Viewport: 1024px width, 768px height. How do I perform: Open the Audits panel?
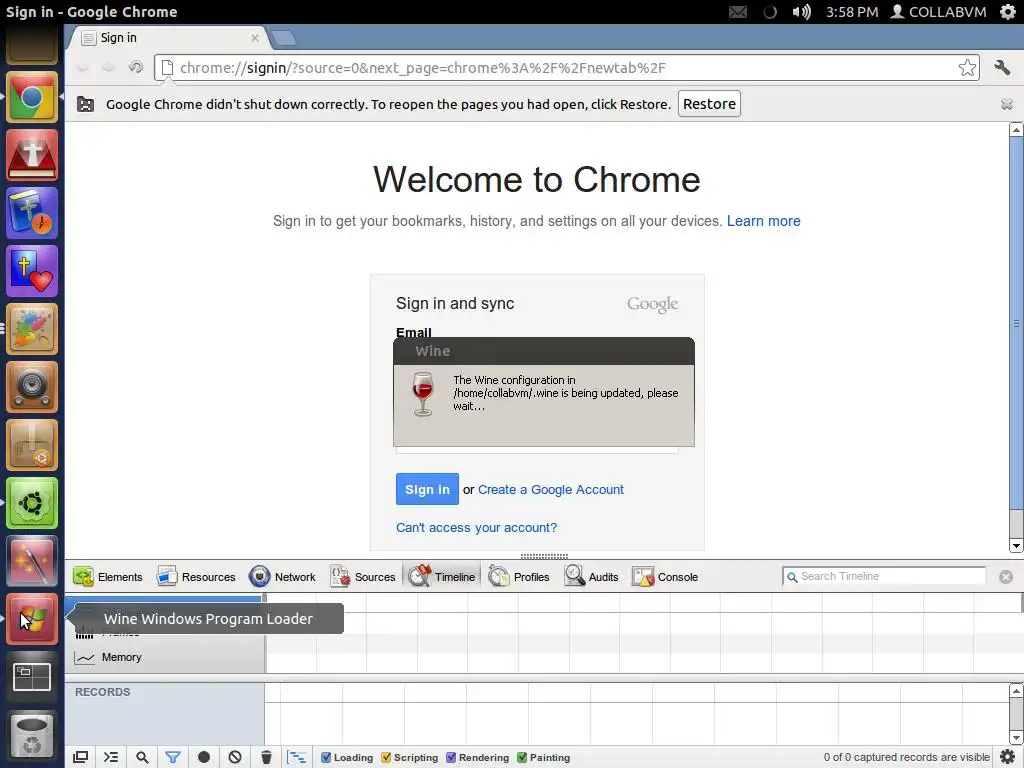coord(591,577)
